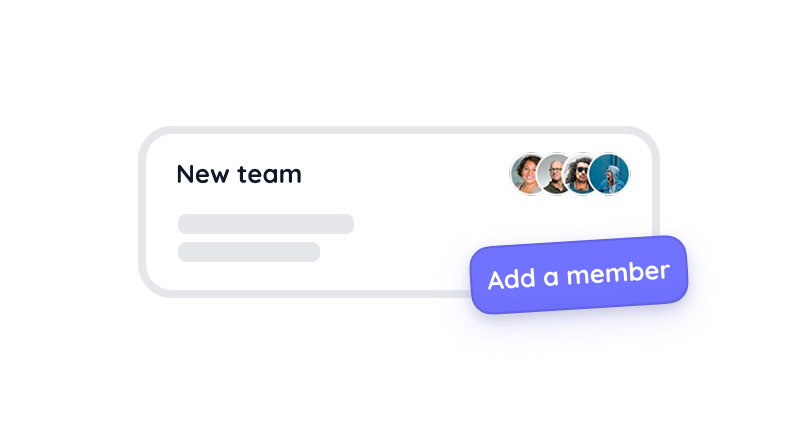Select the curly-haired man with sunglasses avatar
This screenshot has height=424, width=800.
click(x=579, y=174)
